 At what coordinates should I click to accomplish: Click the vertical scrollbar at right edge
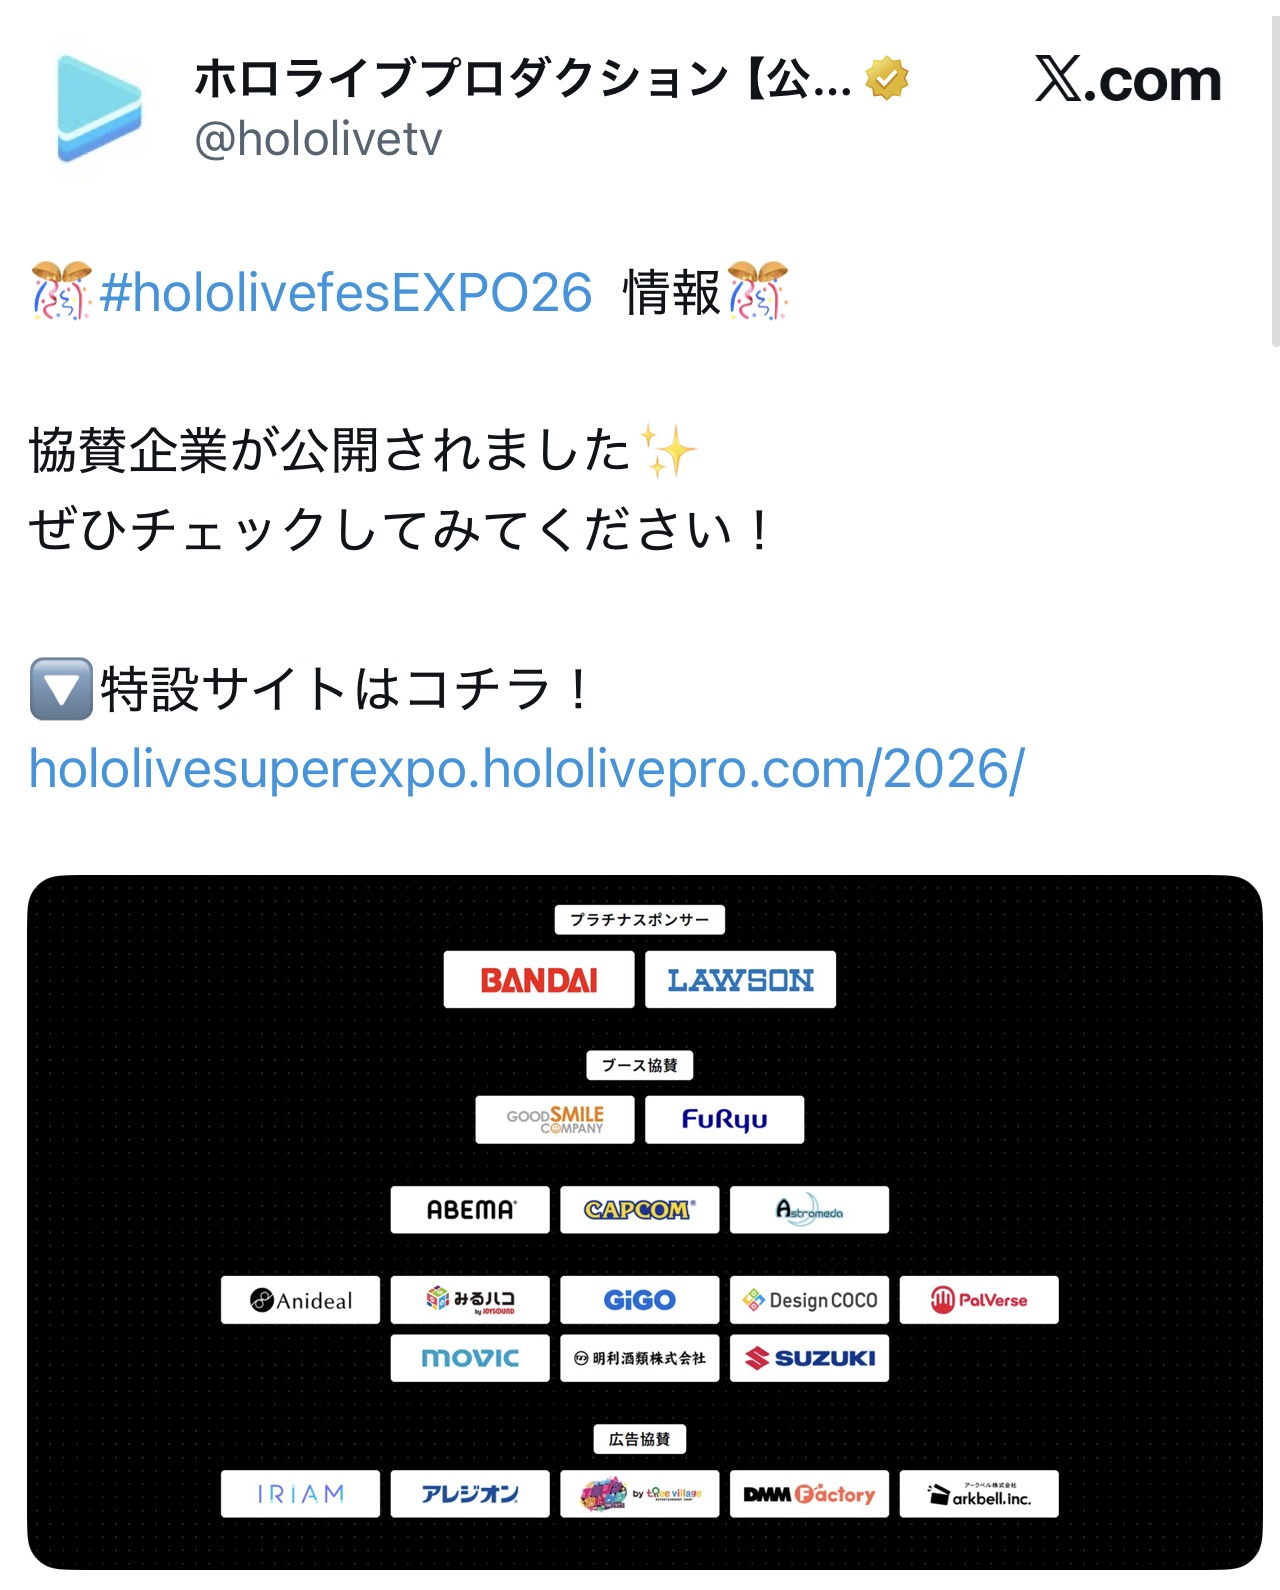tap(1275, 180)
